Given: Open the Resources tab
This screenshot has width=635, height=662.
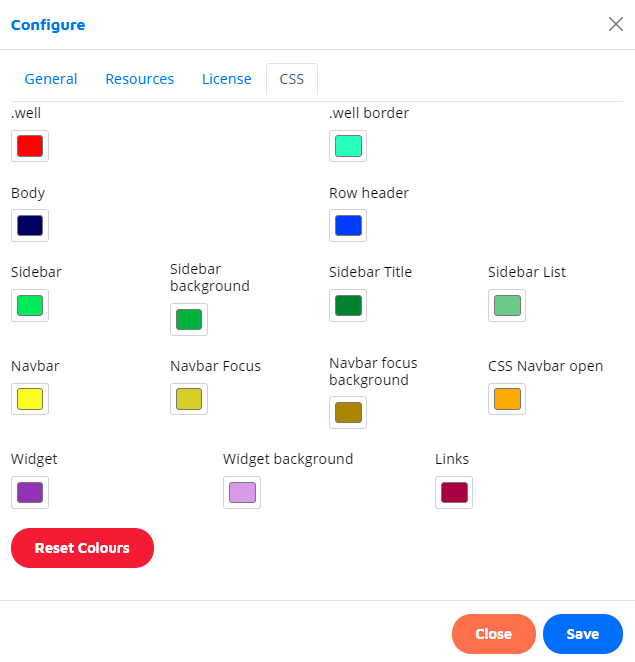Looking at the screenshot, I should click(x=139, y=79).
